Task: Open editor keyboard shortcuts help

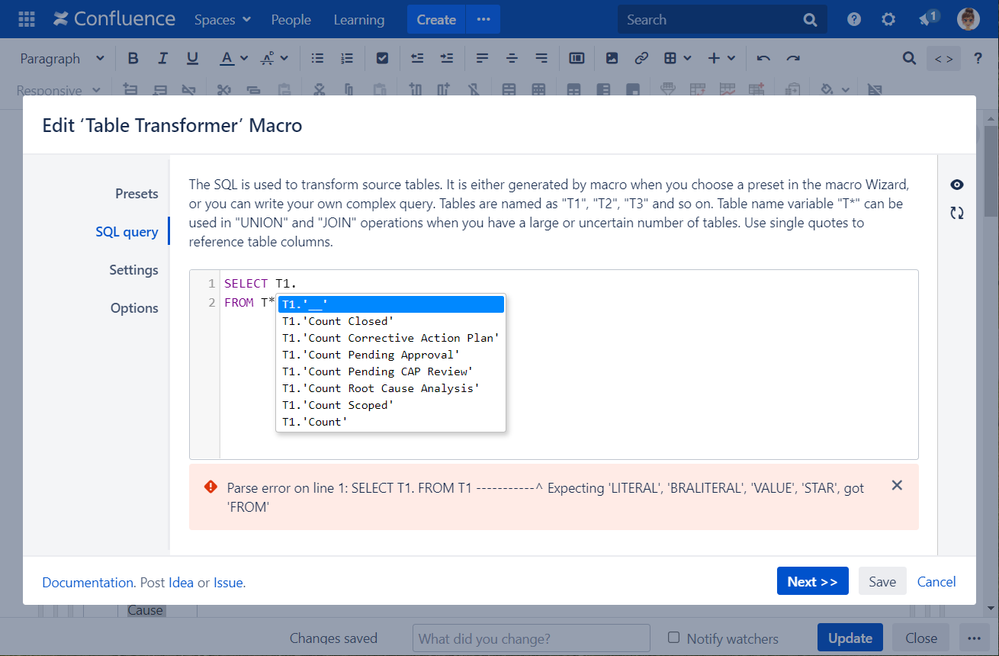Action: [978, 59]
